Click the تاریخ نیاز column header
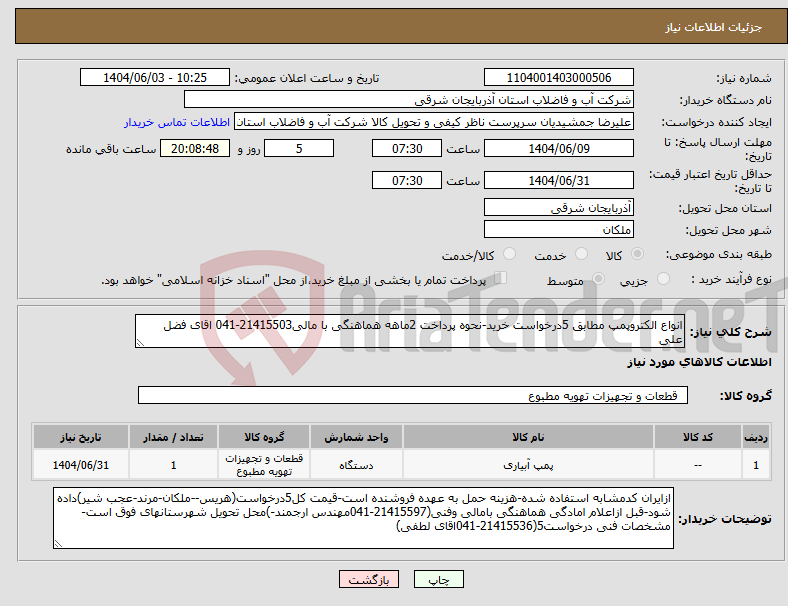This screenshot has height=606, width=788. pyautogui.click(x=81, y=437)
